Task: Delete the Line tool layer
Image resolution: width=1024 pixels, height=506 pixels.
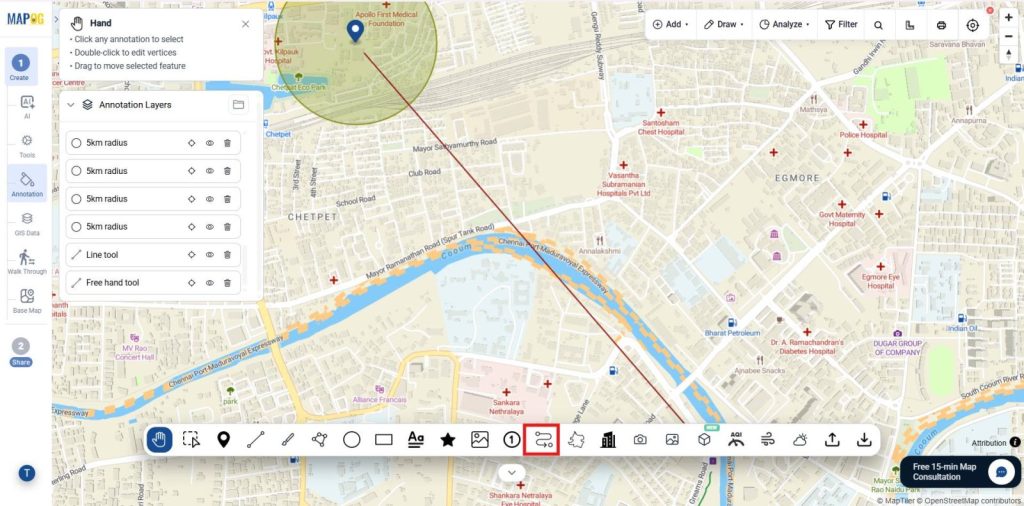Action: (227, 255)
